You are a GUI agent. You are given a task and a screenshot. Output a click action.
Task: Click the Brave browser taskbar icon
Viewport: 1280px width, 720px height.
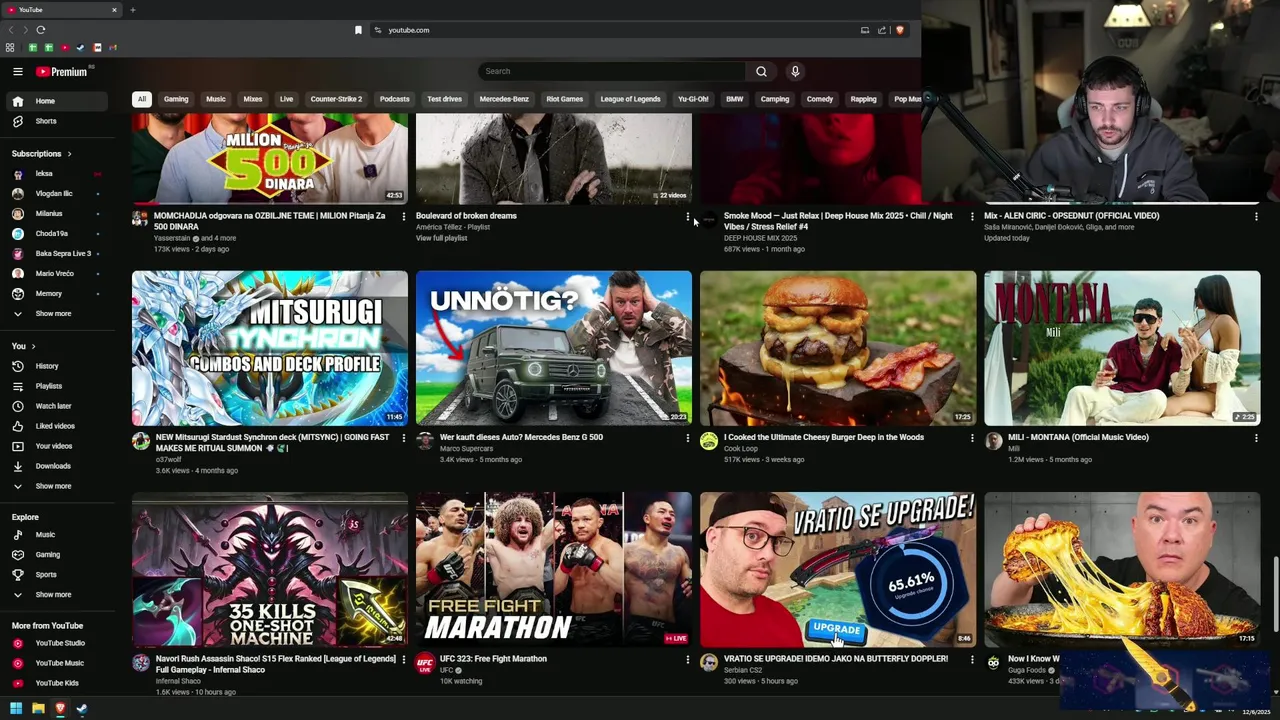point(60,709)
